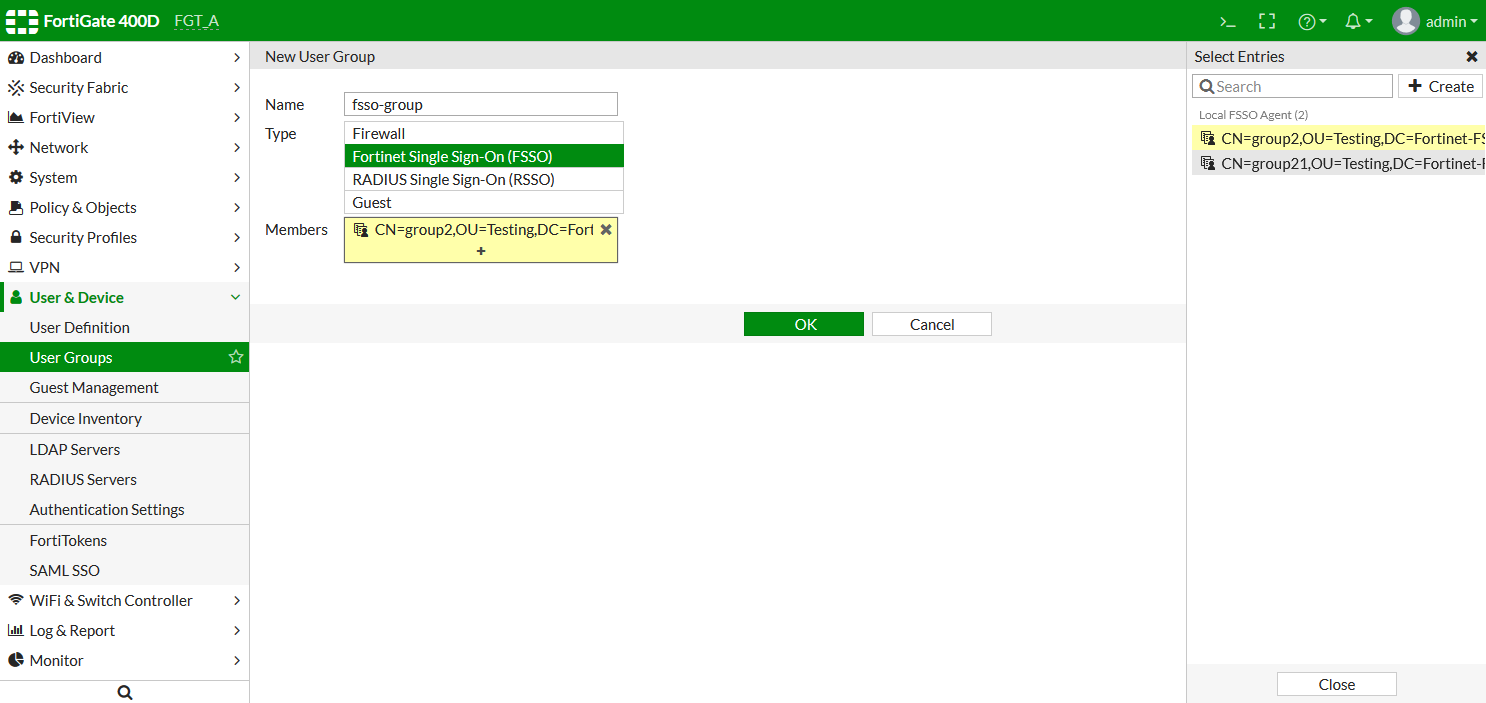1486x703 pixels.
Task: Select the CN=group2 entry in Select Entries
Action: click(x=1339, y=138)
